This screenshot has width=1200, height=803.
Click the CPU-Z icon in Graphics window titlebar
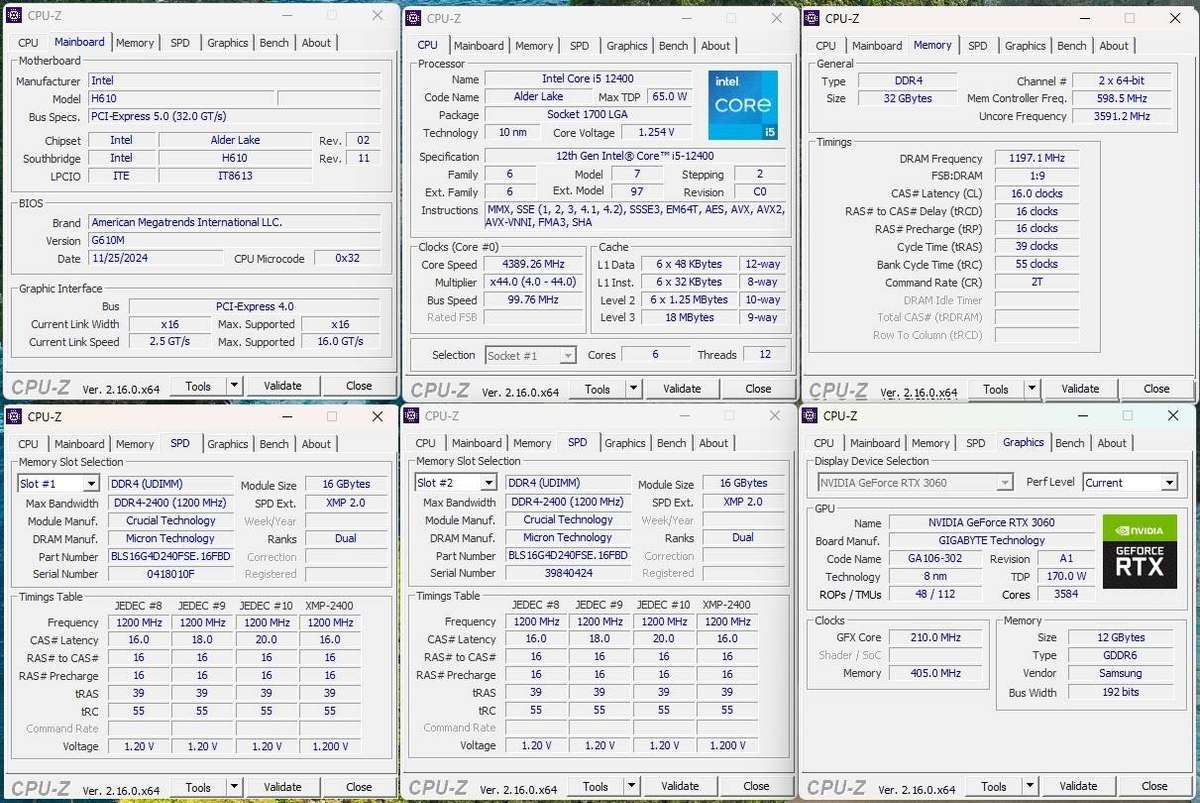click(x=808, y=415)
